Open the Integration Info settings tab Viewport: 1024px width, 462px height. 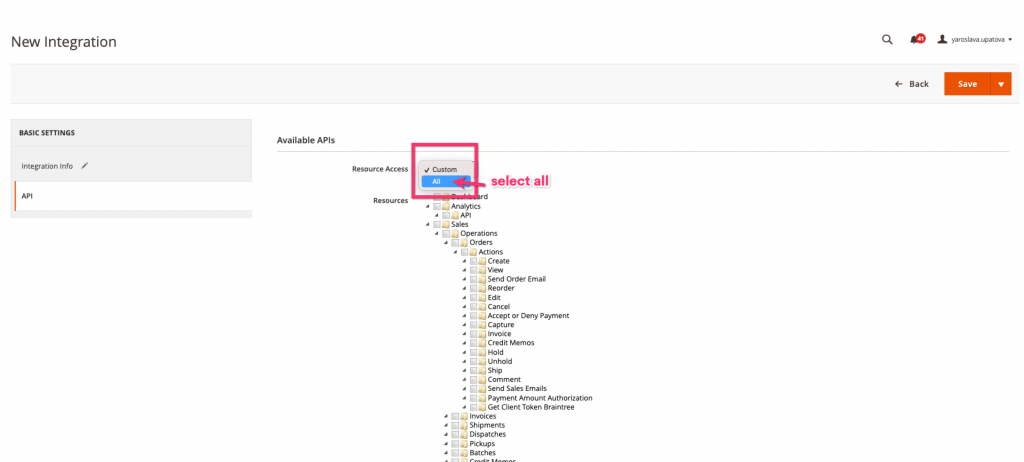[x=131, y=166]
